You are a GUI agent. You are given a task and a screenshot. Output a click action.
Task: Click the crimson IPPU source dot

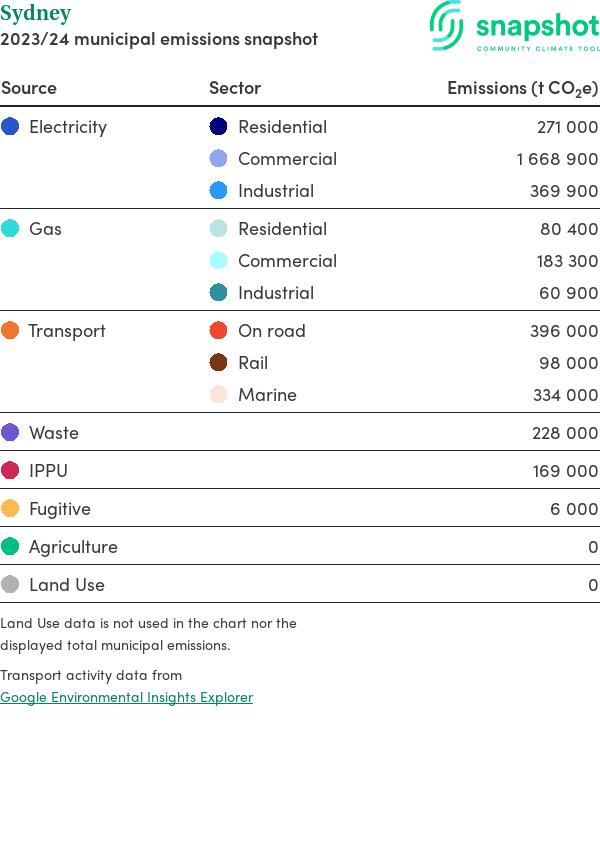10,471
